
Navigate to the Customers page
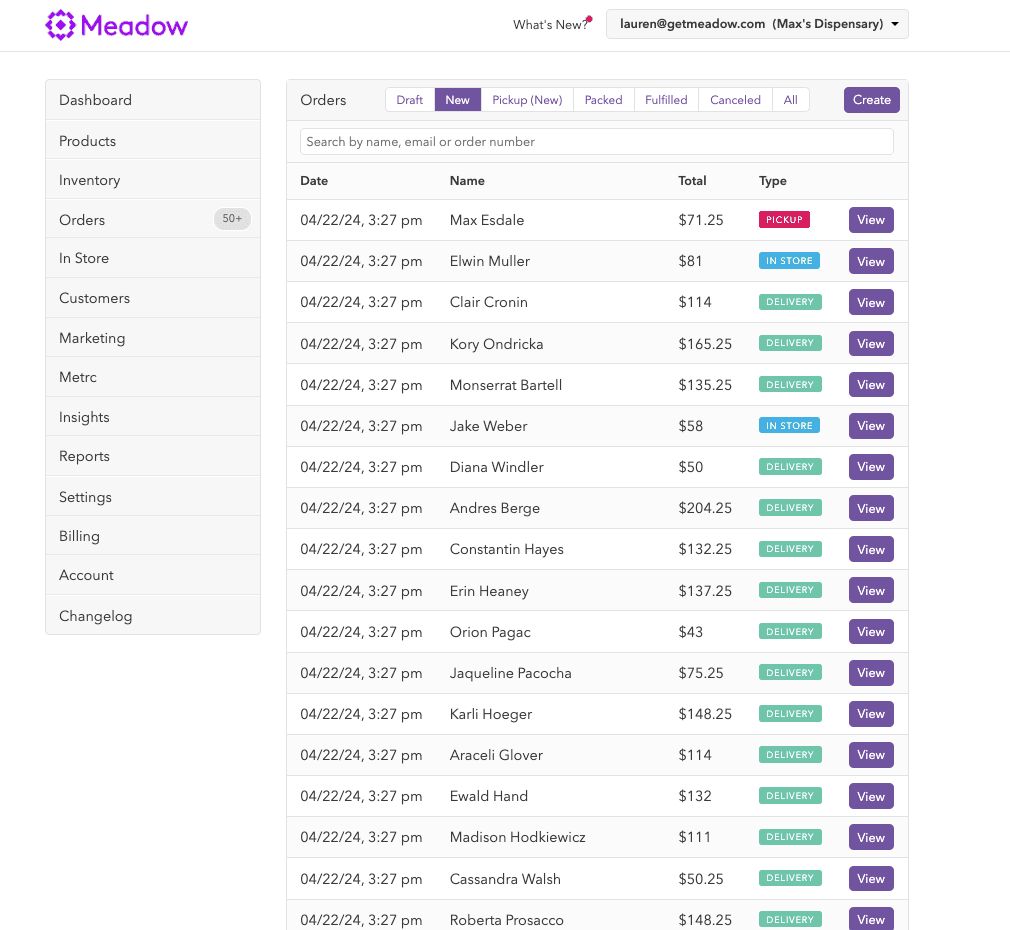[x=94, y=297]
